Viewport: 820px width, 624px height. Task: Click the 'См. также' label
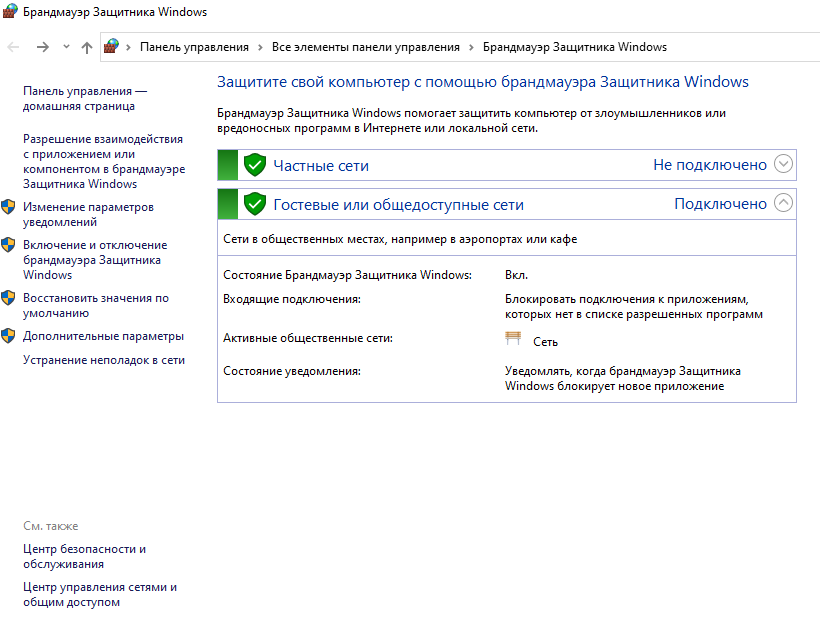(51, 526)
